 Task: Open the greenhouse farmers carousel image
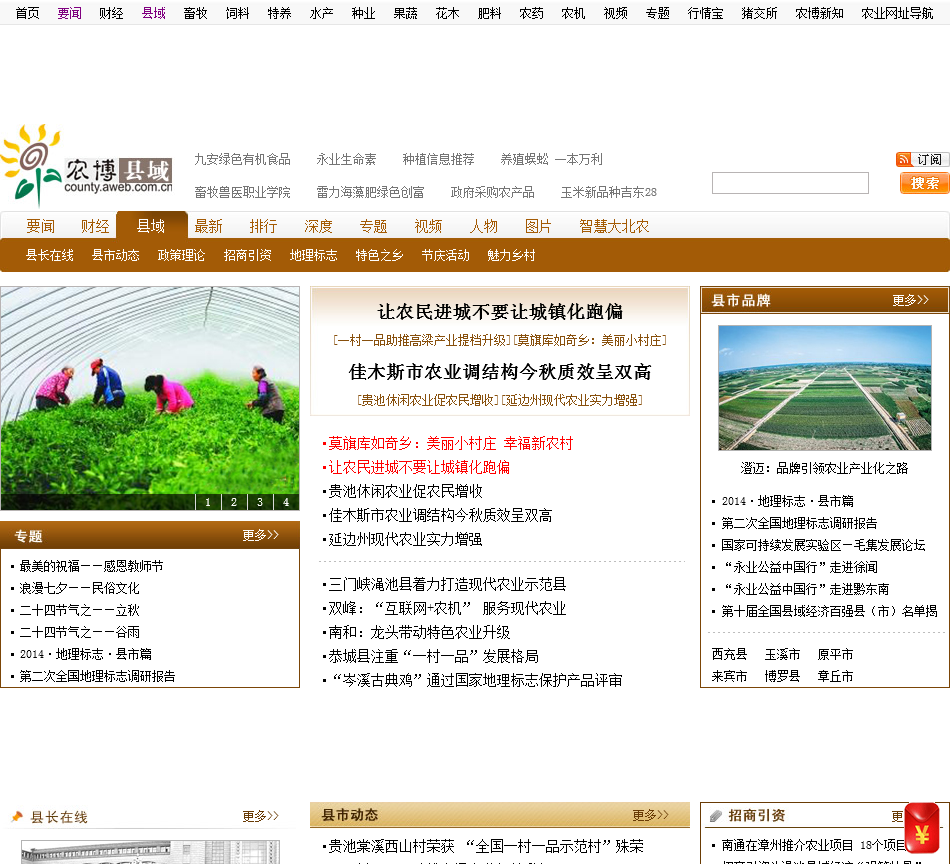click(150, 398)
